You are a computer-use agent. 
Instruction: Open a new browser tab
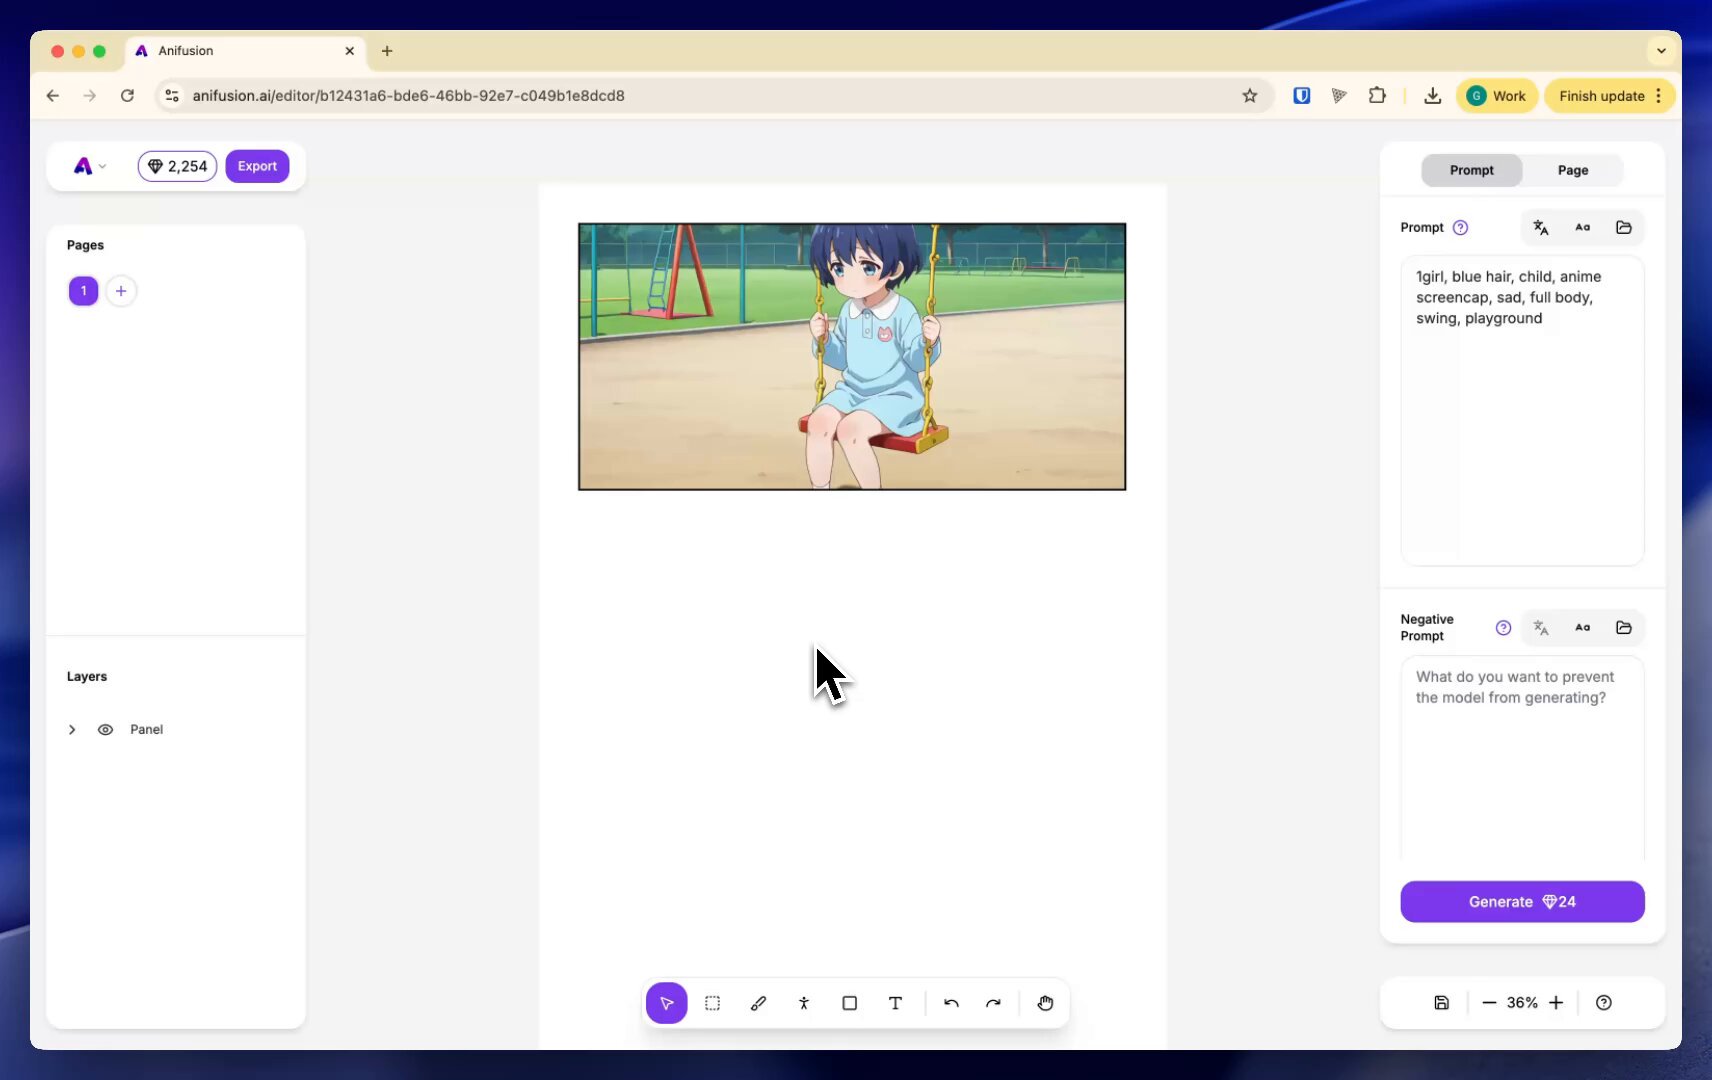pos(387,51)
